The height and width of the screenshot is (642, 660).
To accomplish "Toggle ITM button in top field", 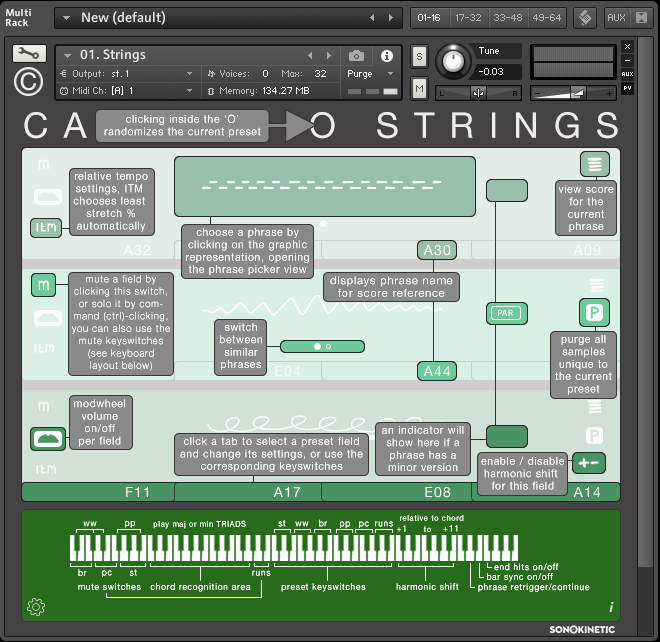I will point(46,228).
